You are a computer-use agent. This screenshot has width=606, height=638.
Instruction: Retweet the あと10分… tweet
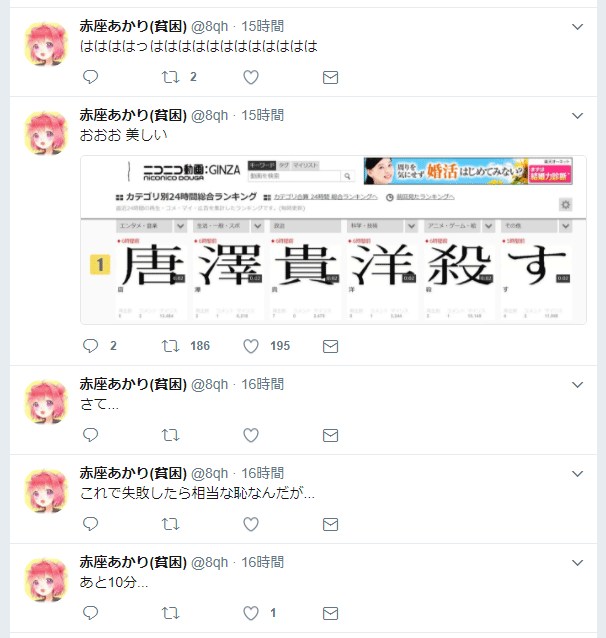[171, 613]
